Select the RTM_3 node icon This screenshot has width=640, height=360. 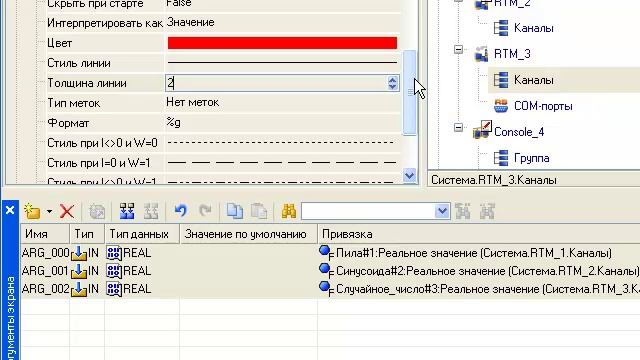click(482, 54)
